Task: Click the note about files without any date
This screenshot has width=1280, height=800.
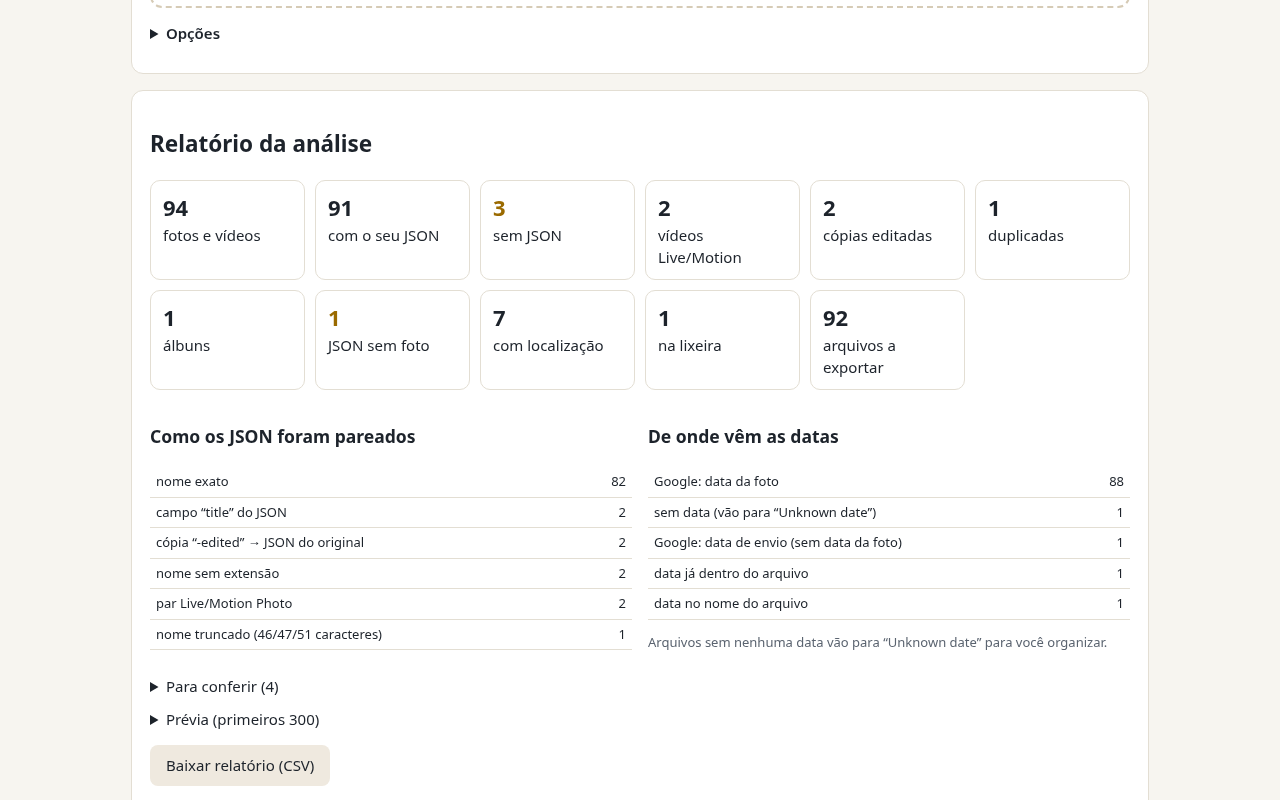Action: click(877, 643)
